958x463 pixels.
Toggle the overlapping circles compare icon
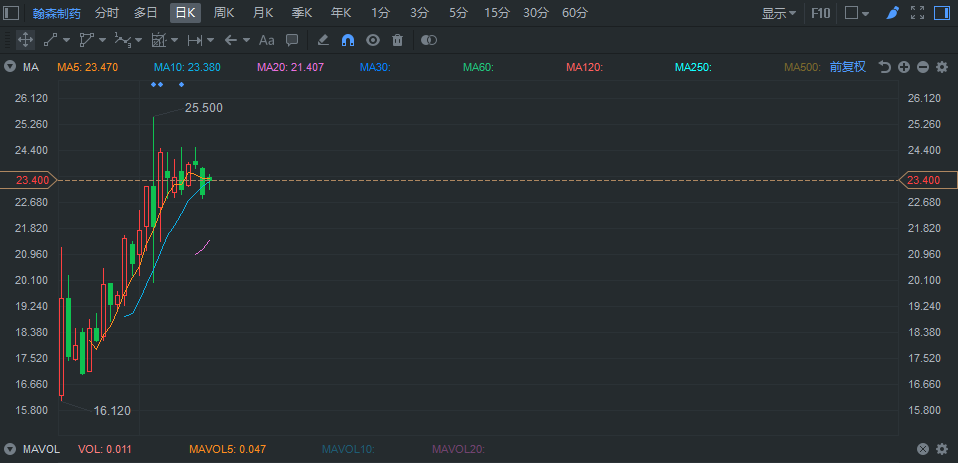(x=429, y=40)
